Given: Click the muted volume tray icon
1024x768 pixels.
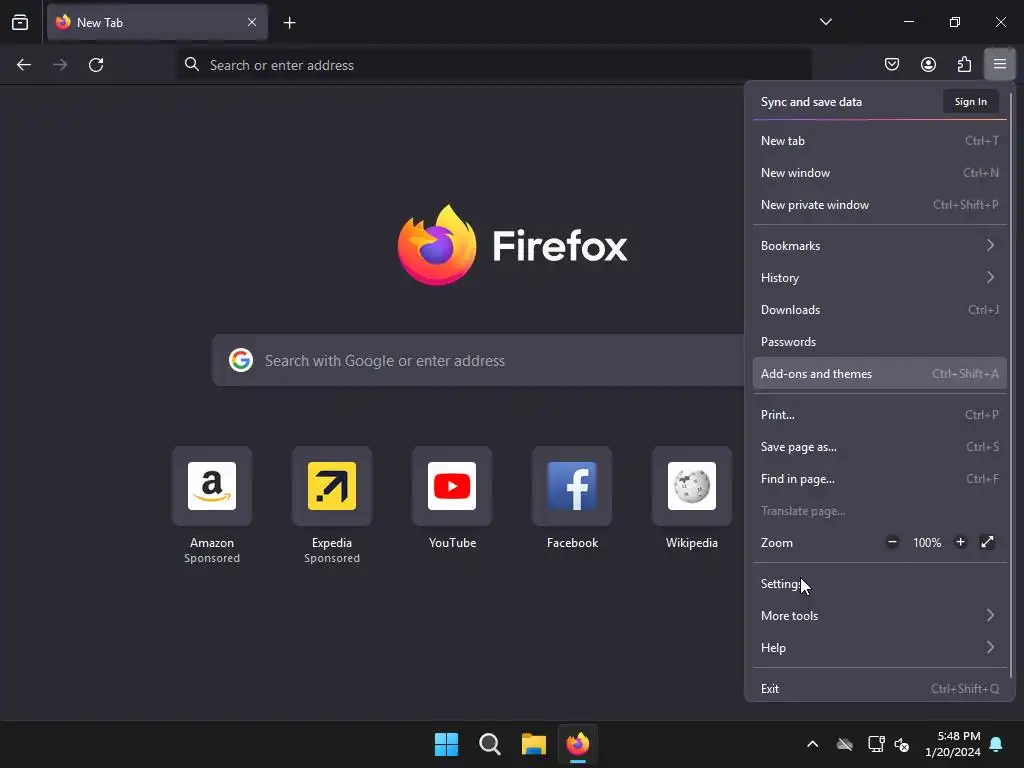Looking at the screenshot, I should pos(902,744).
